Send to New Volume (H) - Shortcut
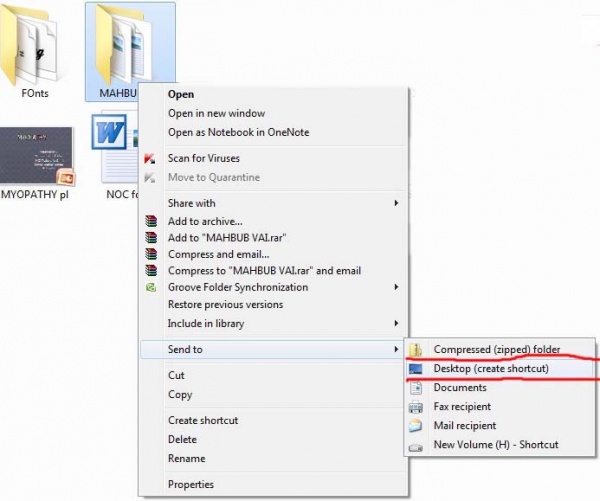Screen dimensions: 600x501 (x=500, y=445)
